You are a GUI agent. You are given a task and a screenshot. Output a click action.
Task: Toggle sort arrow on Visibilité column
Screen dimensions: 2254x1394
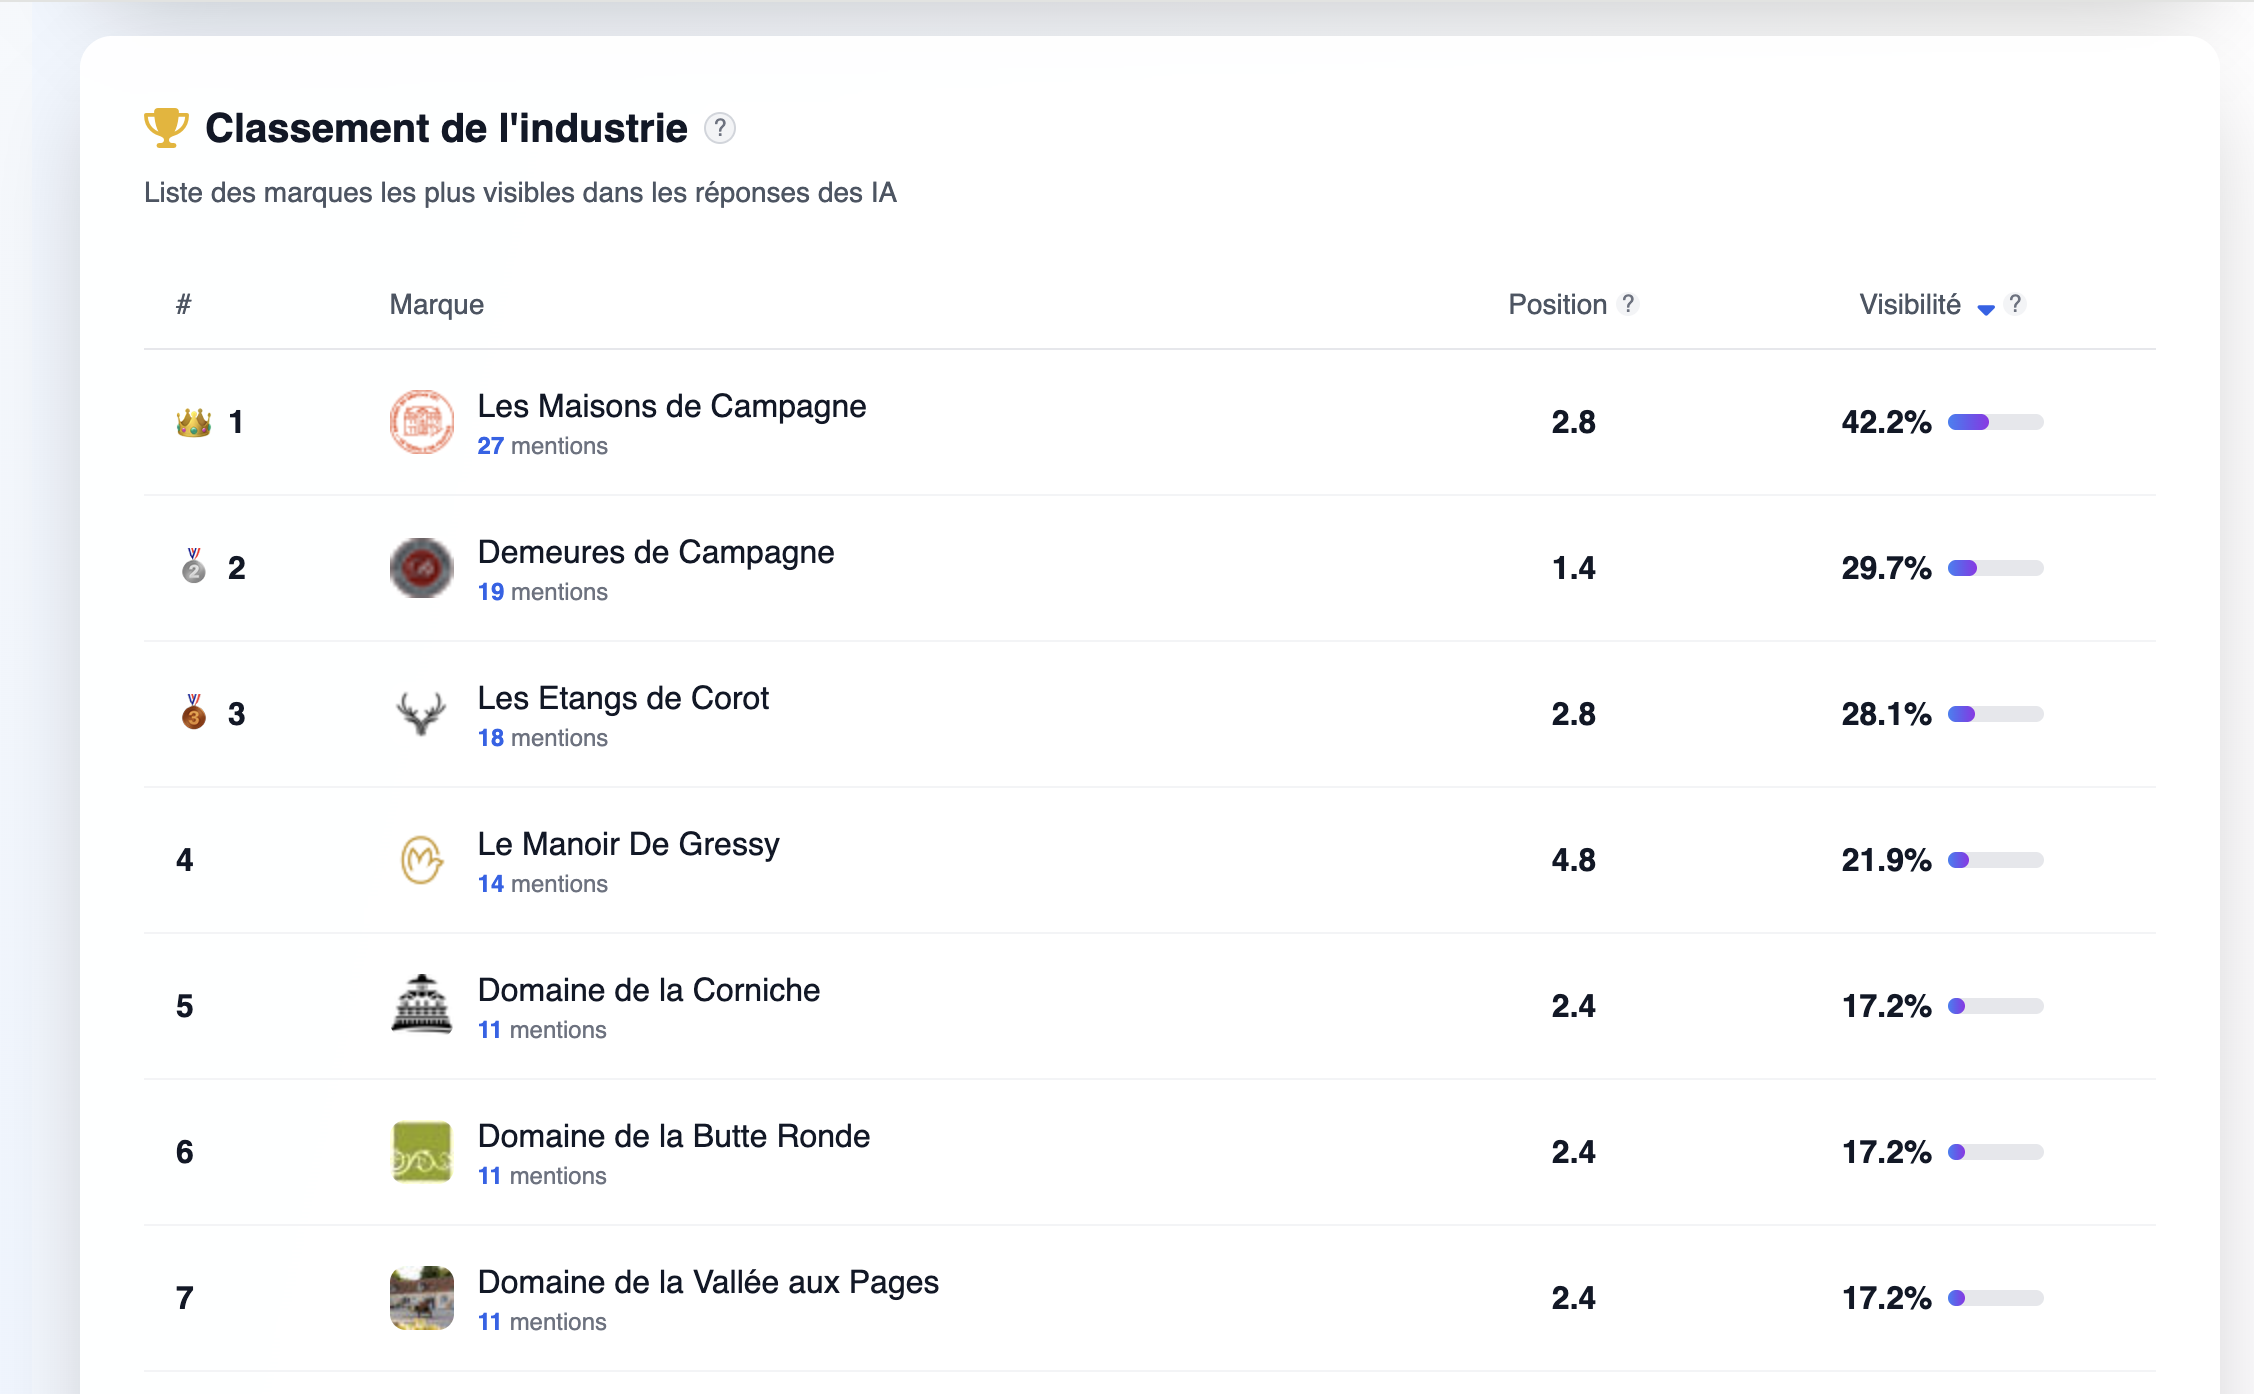pyautogui.click(x=1986, y=309)
